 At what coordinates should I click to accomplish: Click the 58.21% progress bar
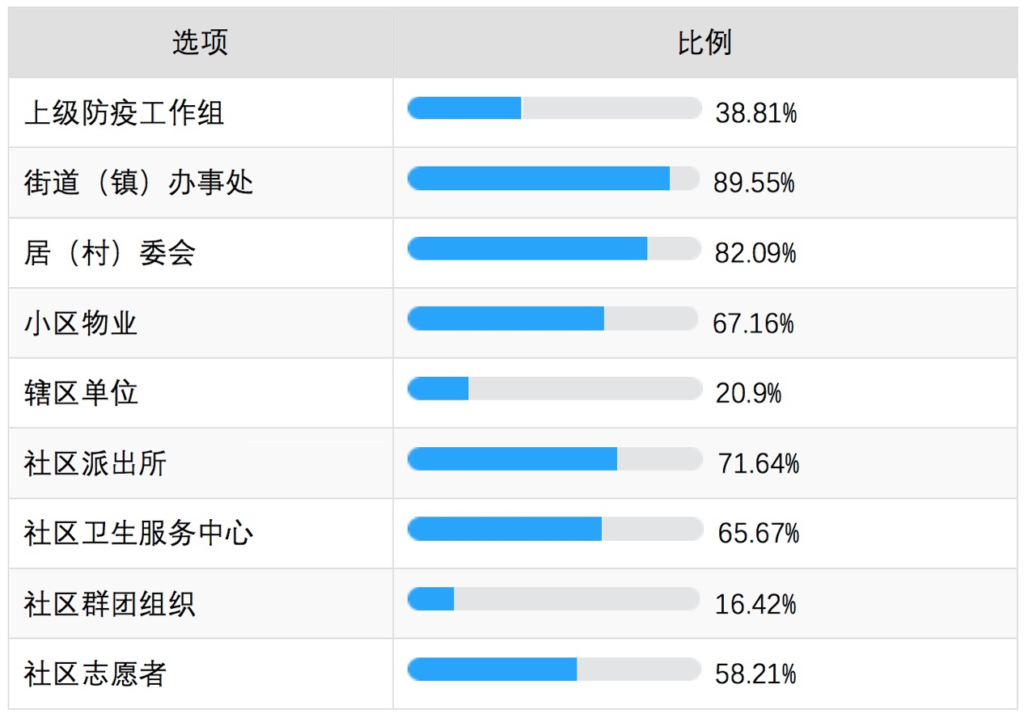pos(554,669)
